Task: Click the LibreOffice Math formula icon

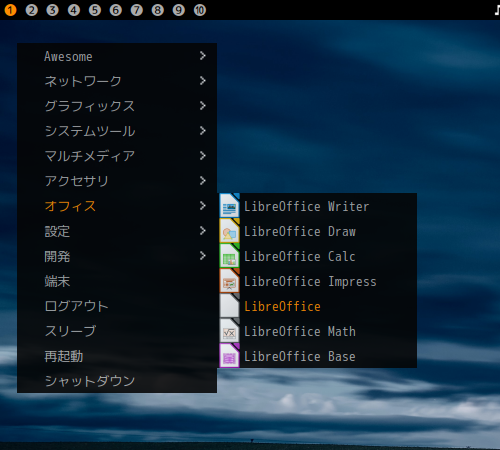Action: [229, 331]
